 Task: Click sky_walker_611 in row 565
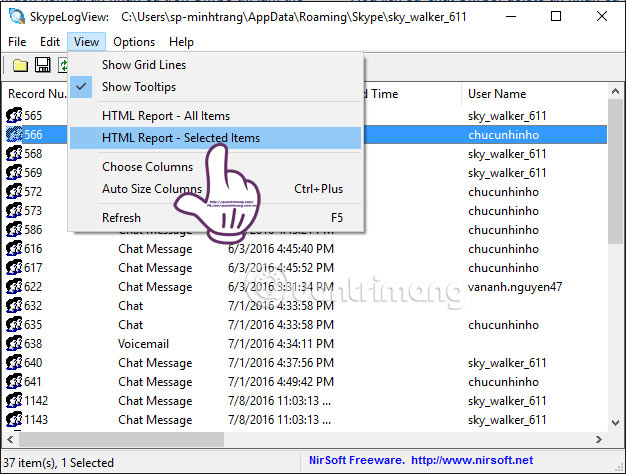click(x=507, y=116)
